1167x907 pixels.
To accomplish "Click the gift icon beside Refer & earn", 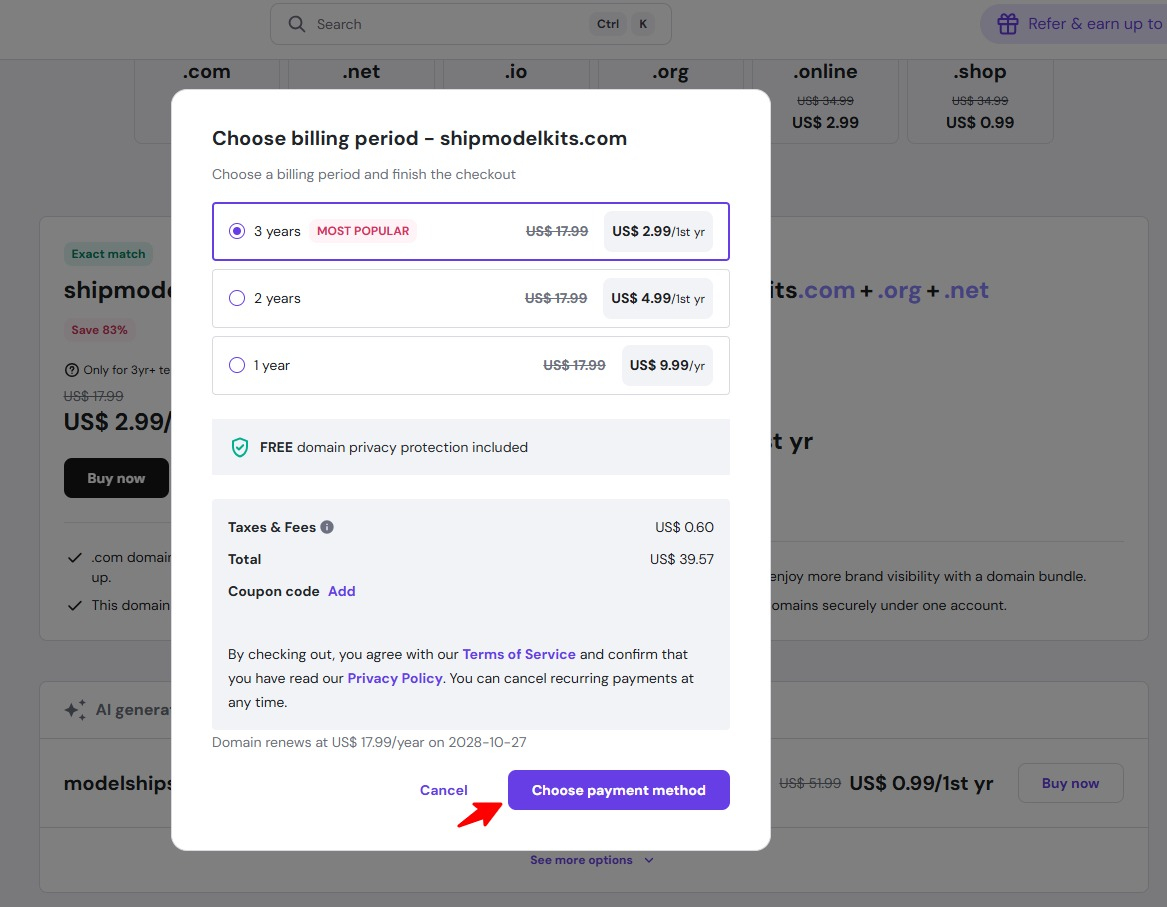I will (1008, 24).
